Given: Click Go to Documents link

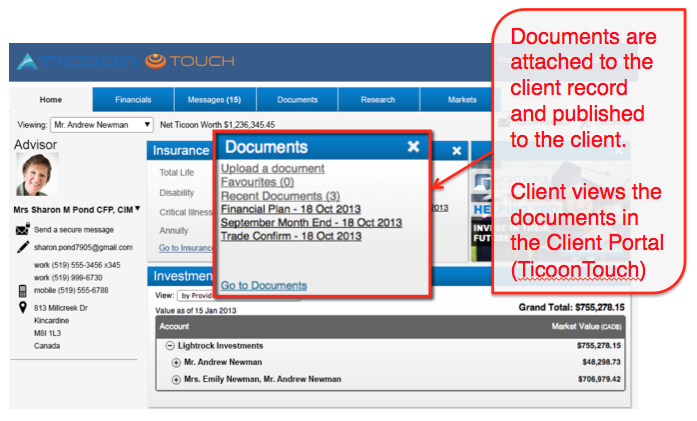Looking at the screenshot, I should click(264, 285).
